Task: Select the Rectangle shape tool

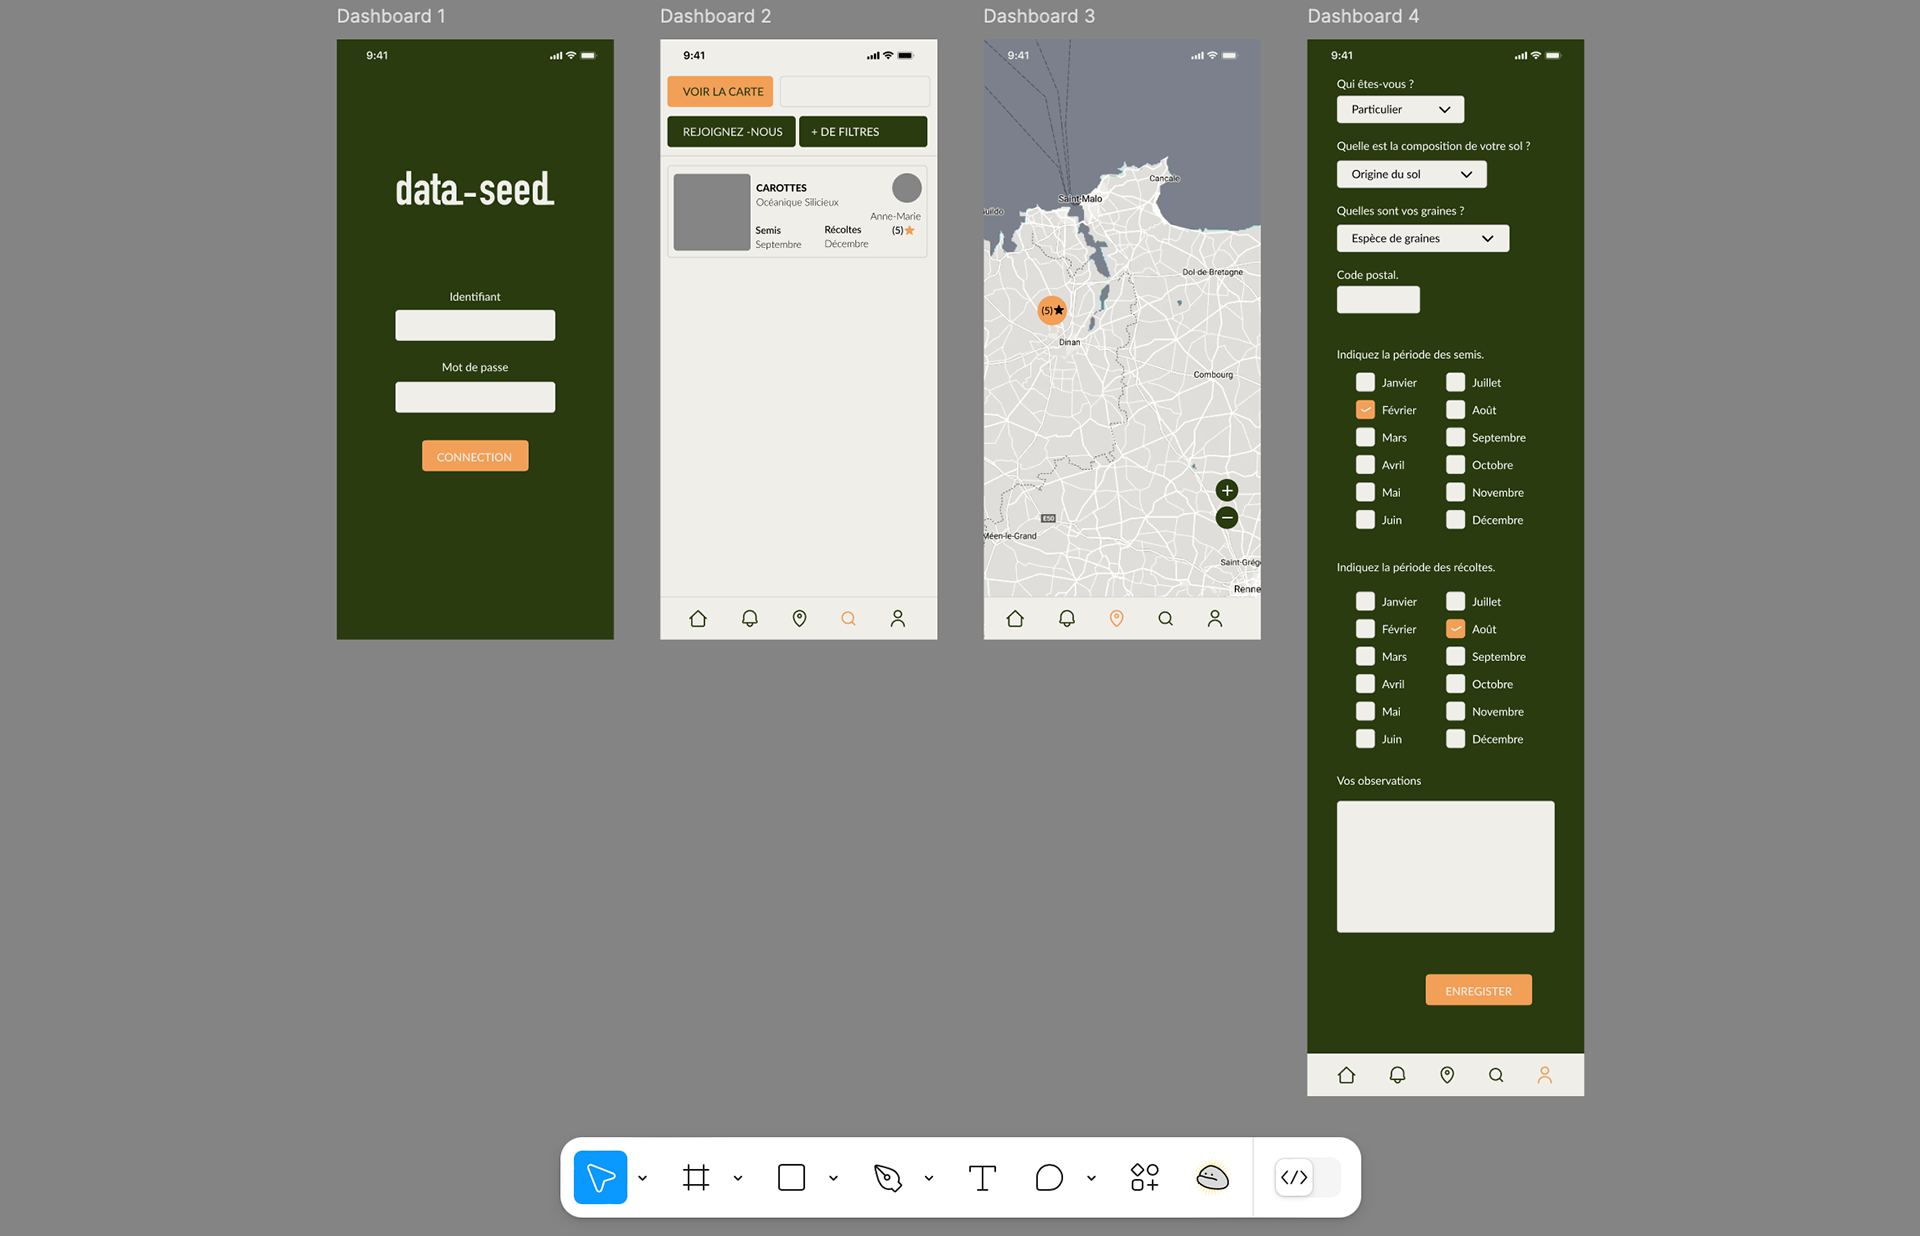Action: pos(791,1177)
